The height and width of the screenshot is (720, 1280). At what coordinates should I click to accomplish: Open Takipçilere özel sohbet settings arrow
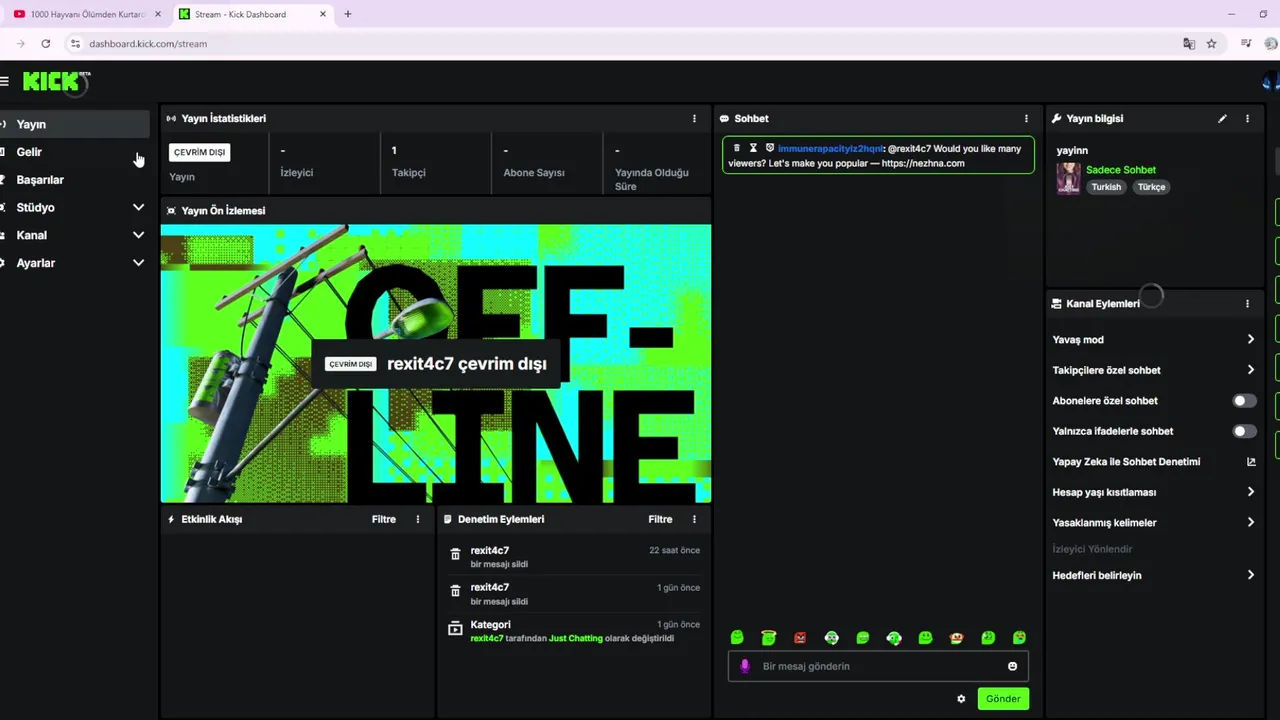[1250, 370]
